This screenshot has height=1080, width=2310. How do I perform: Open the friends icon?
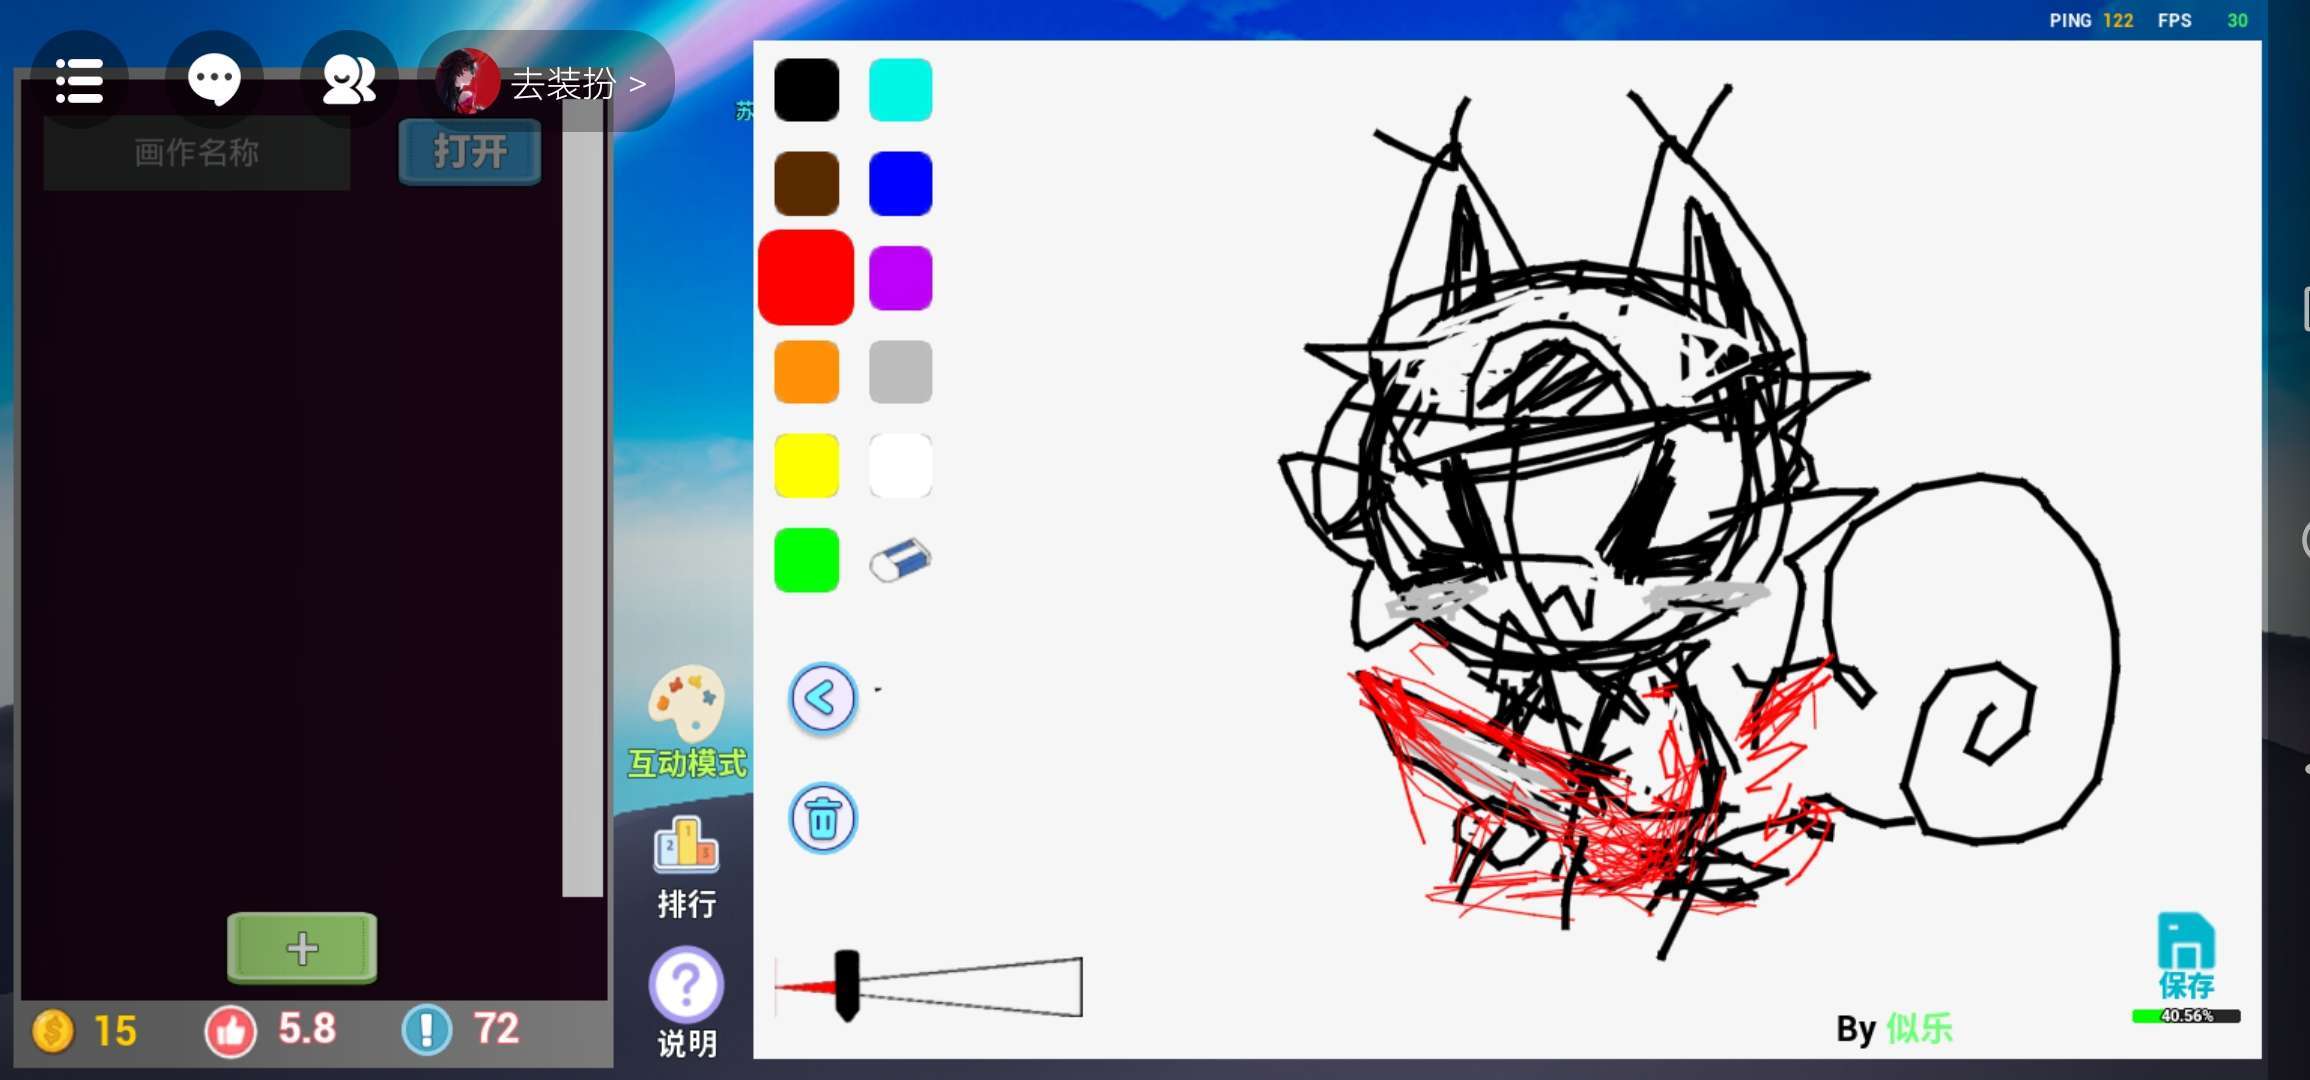(x=348, y=80)
